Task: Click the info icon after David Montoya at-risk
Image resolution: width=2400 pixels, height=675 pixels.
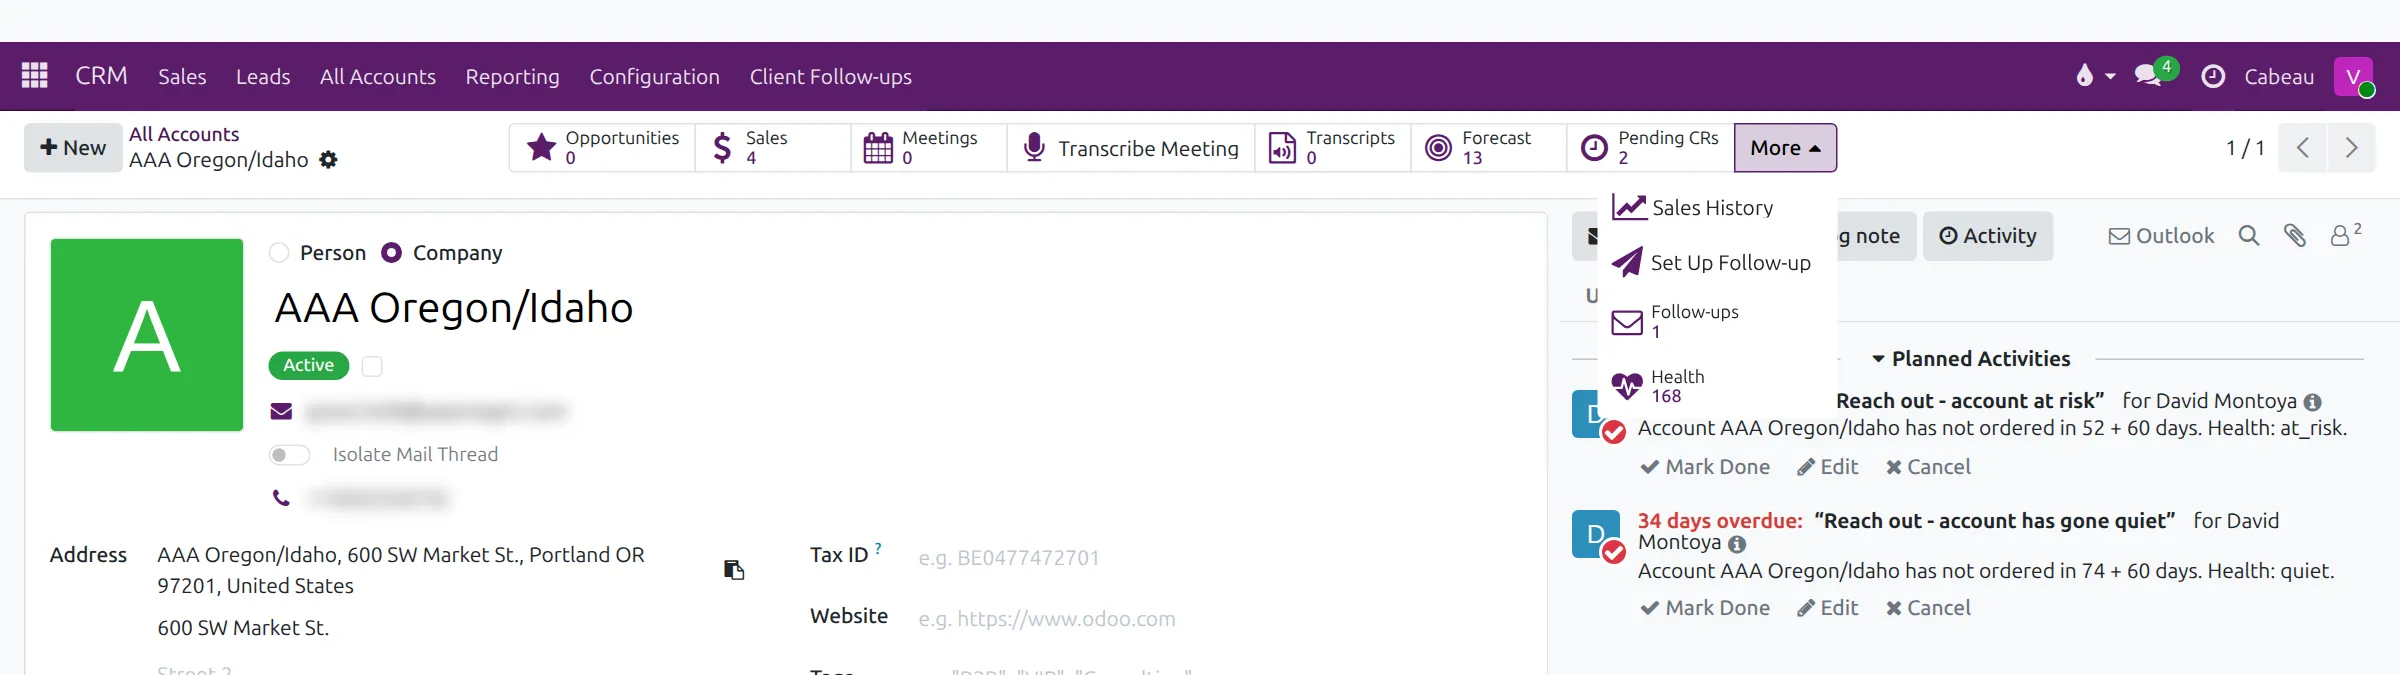Action: coord(2313,402)
